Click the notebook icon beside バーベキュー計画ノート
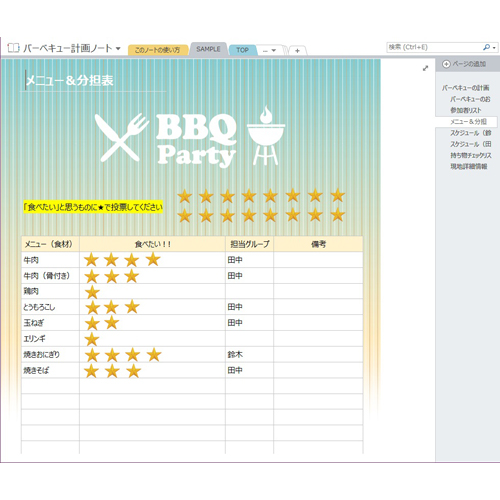This screenshot has width=500, height=500. tap(13, 48)
